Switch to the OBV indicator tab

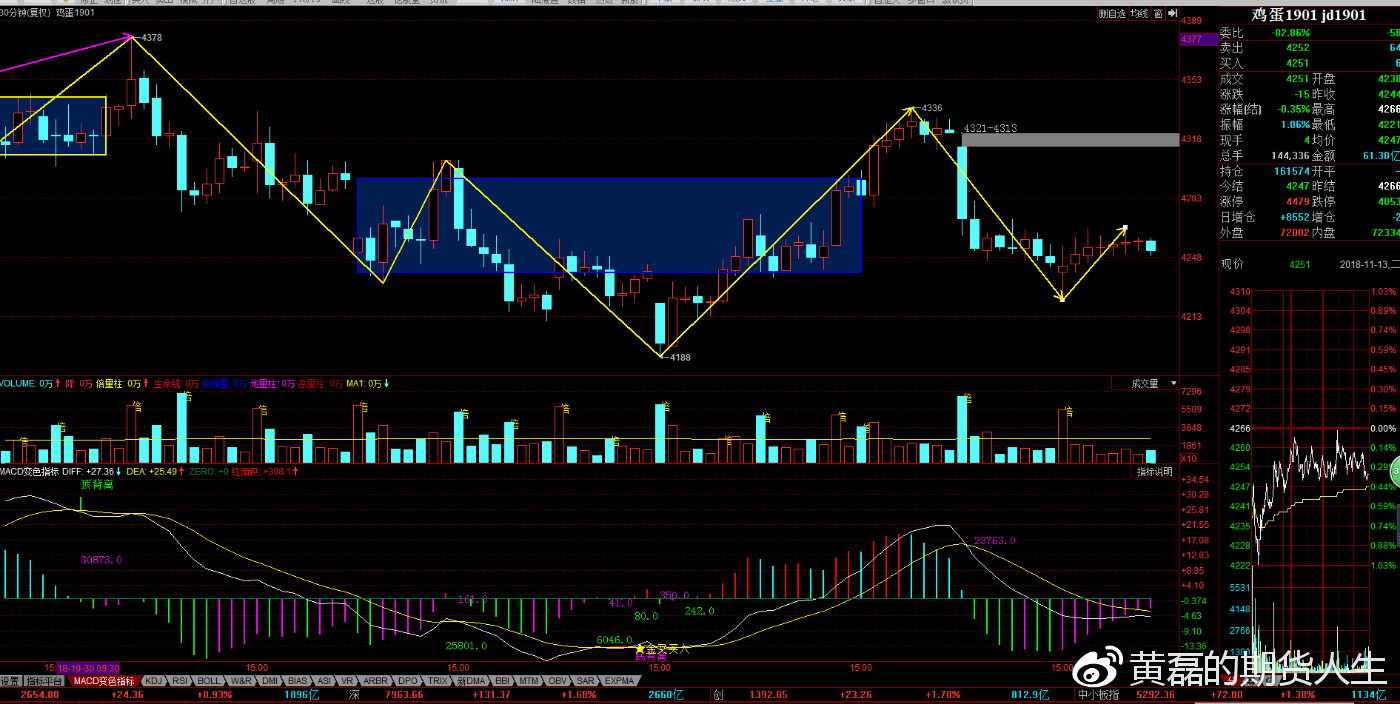tap(558, 681)
